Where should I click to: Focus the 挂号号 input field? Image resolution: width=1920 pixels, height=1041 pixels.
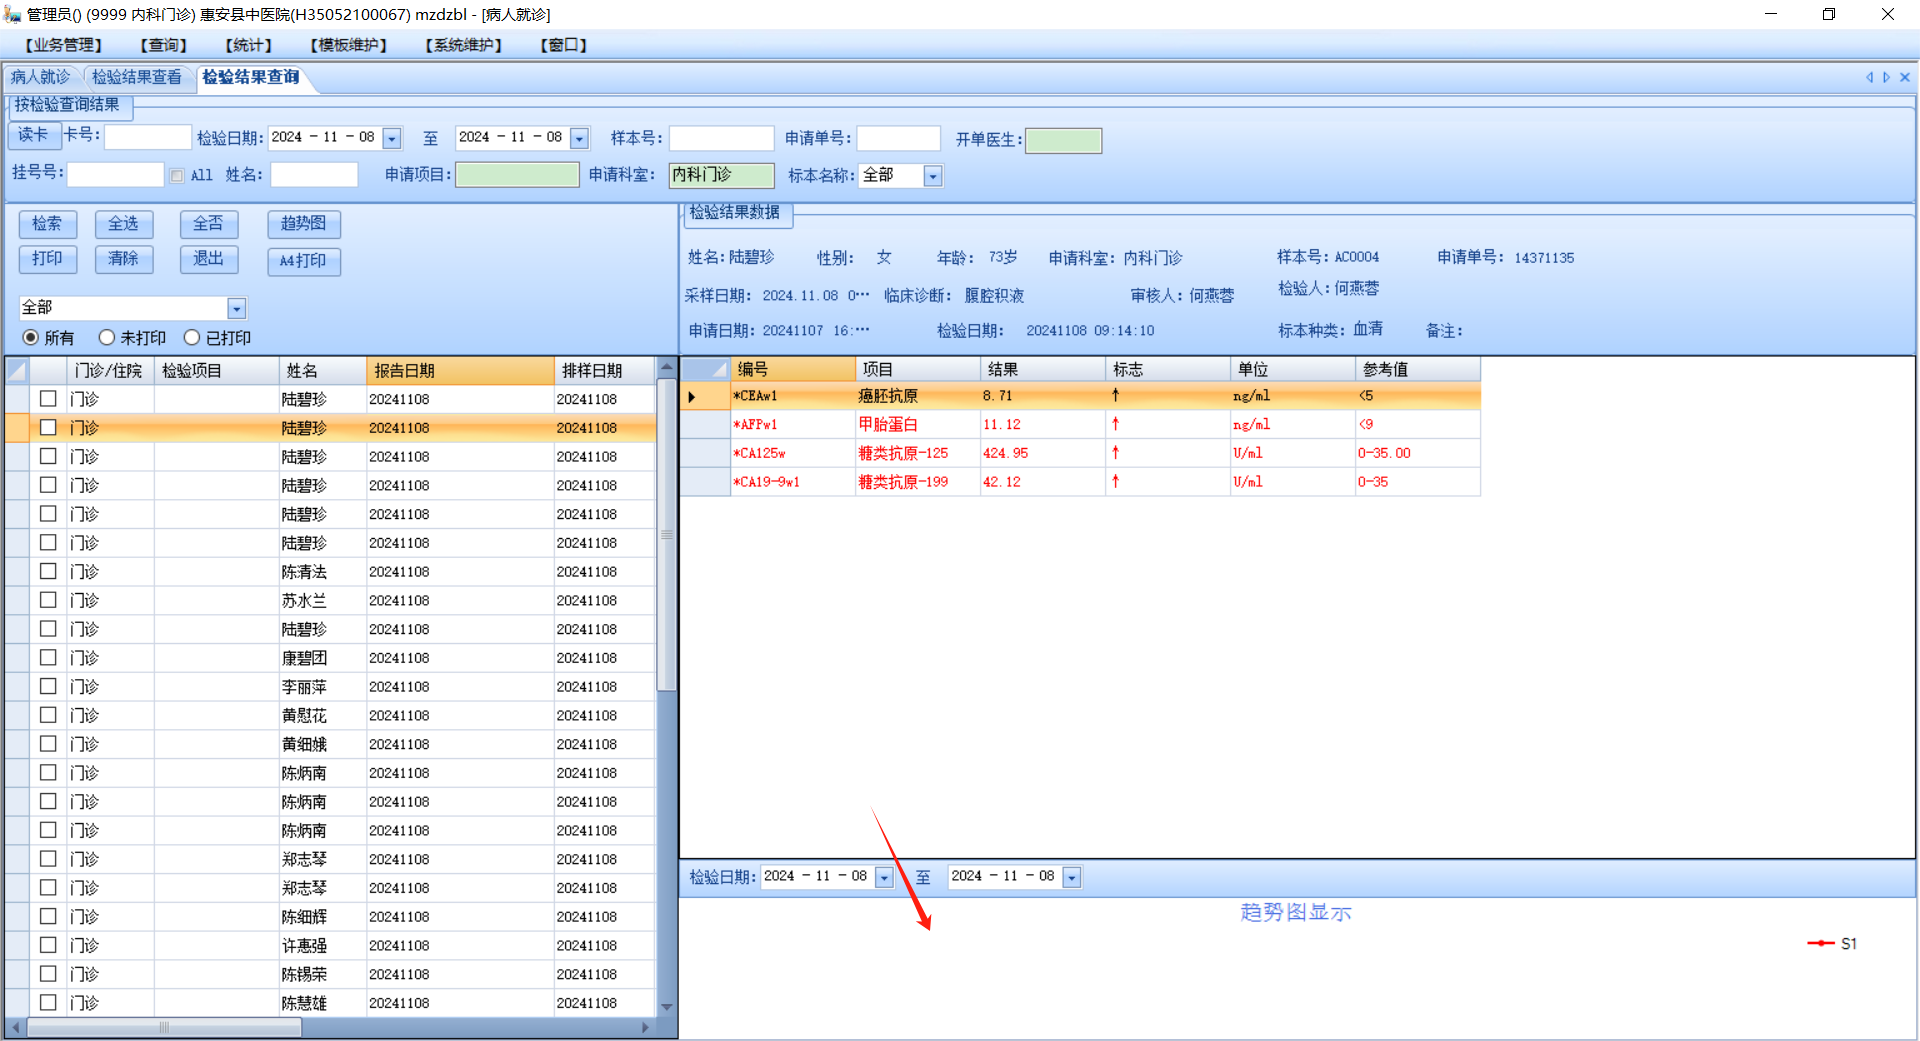point(115,175)
